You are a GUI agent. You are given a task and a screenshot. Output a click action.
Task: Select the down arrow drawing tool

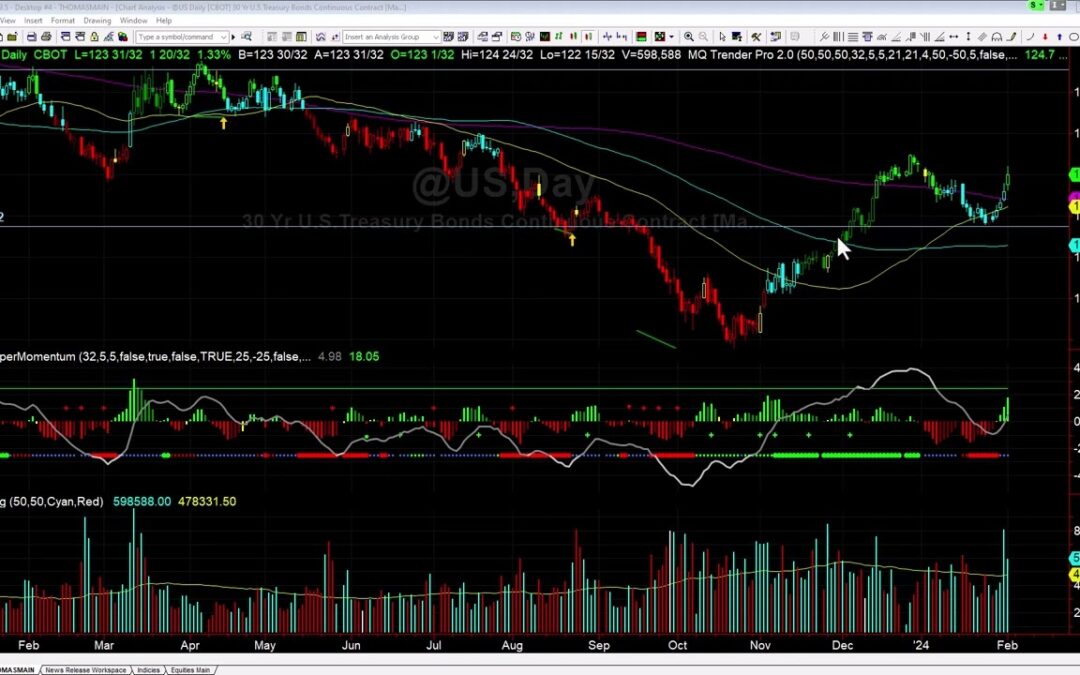[1045, 37]
